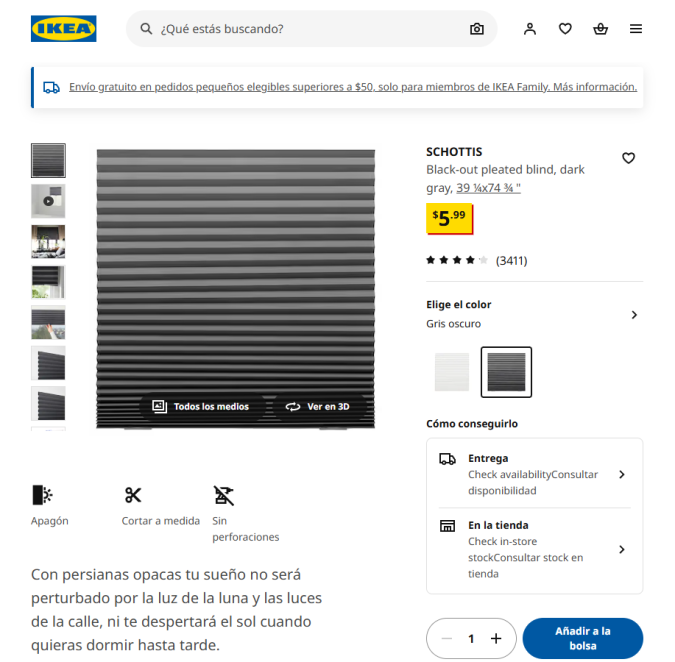Click the Todos los medios button

201,406
